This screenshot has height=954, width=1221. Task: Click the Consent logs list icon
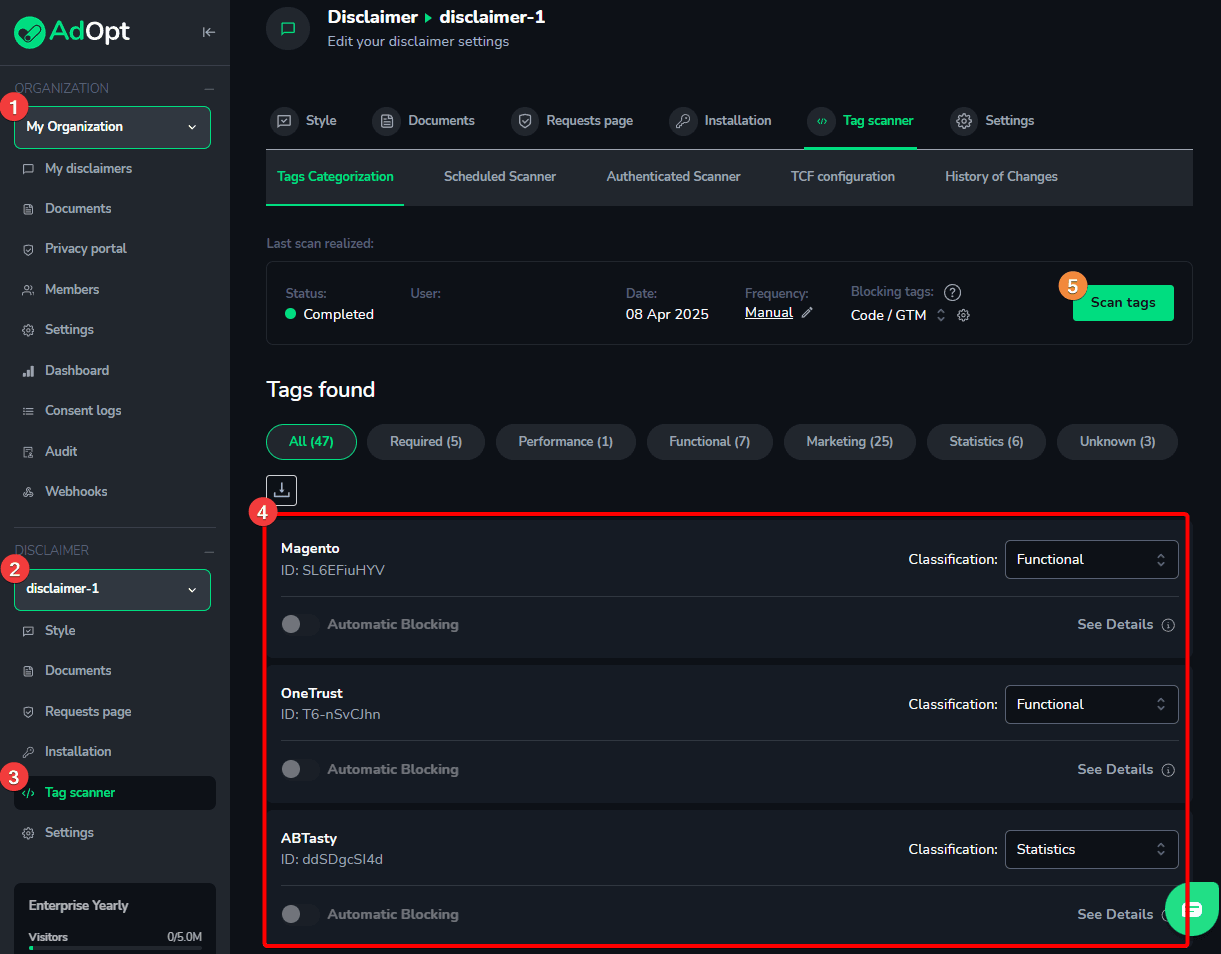(x=28, y=411)
